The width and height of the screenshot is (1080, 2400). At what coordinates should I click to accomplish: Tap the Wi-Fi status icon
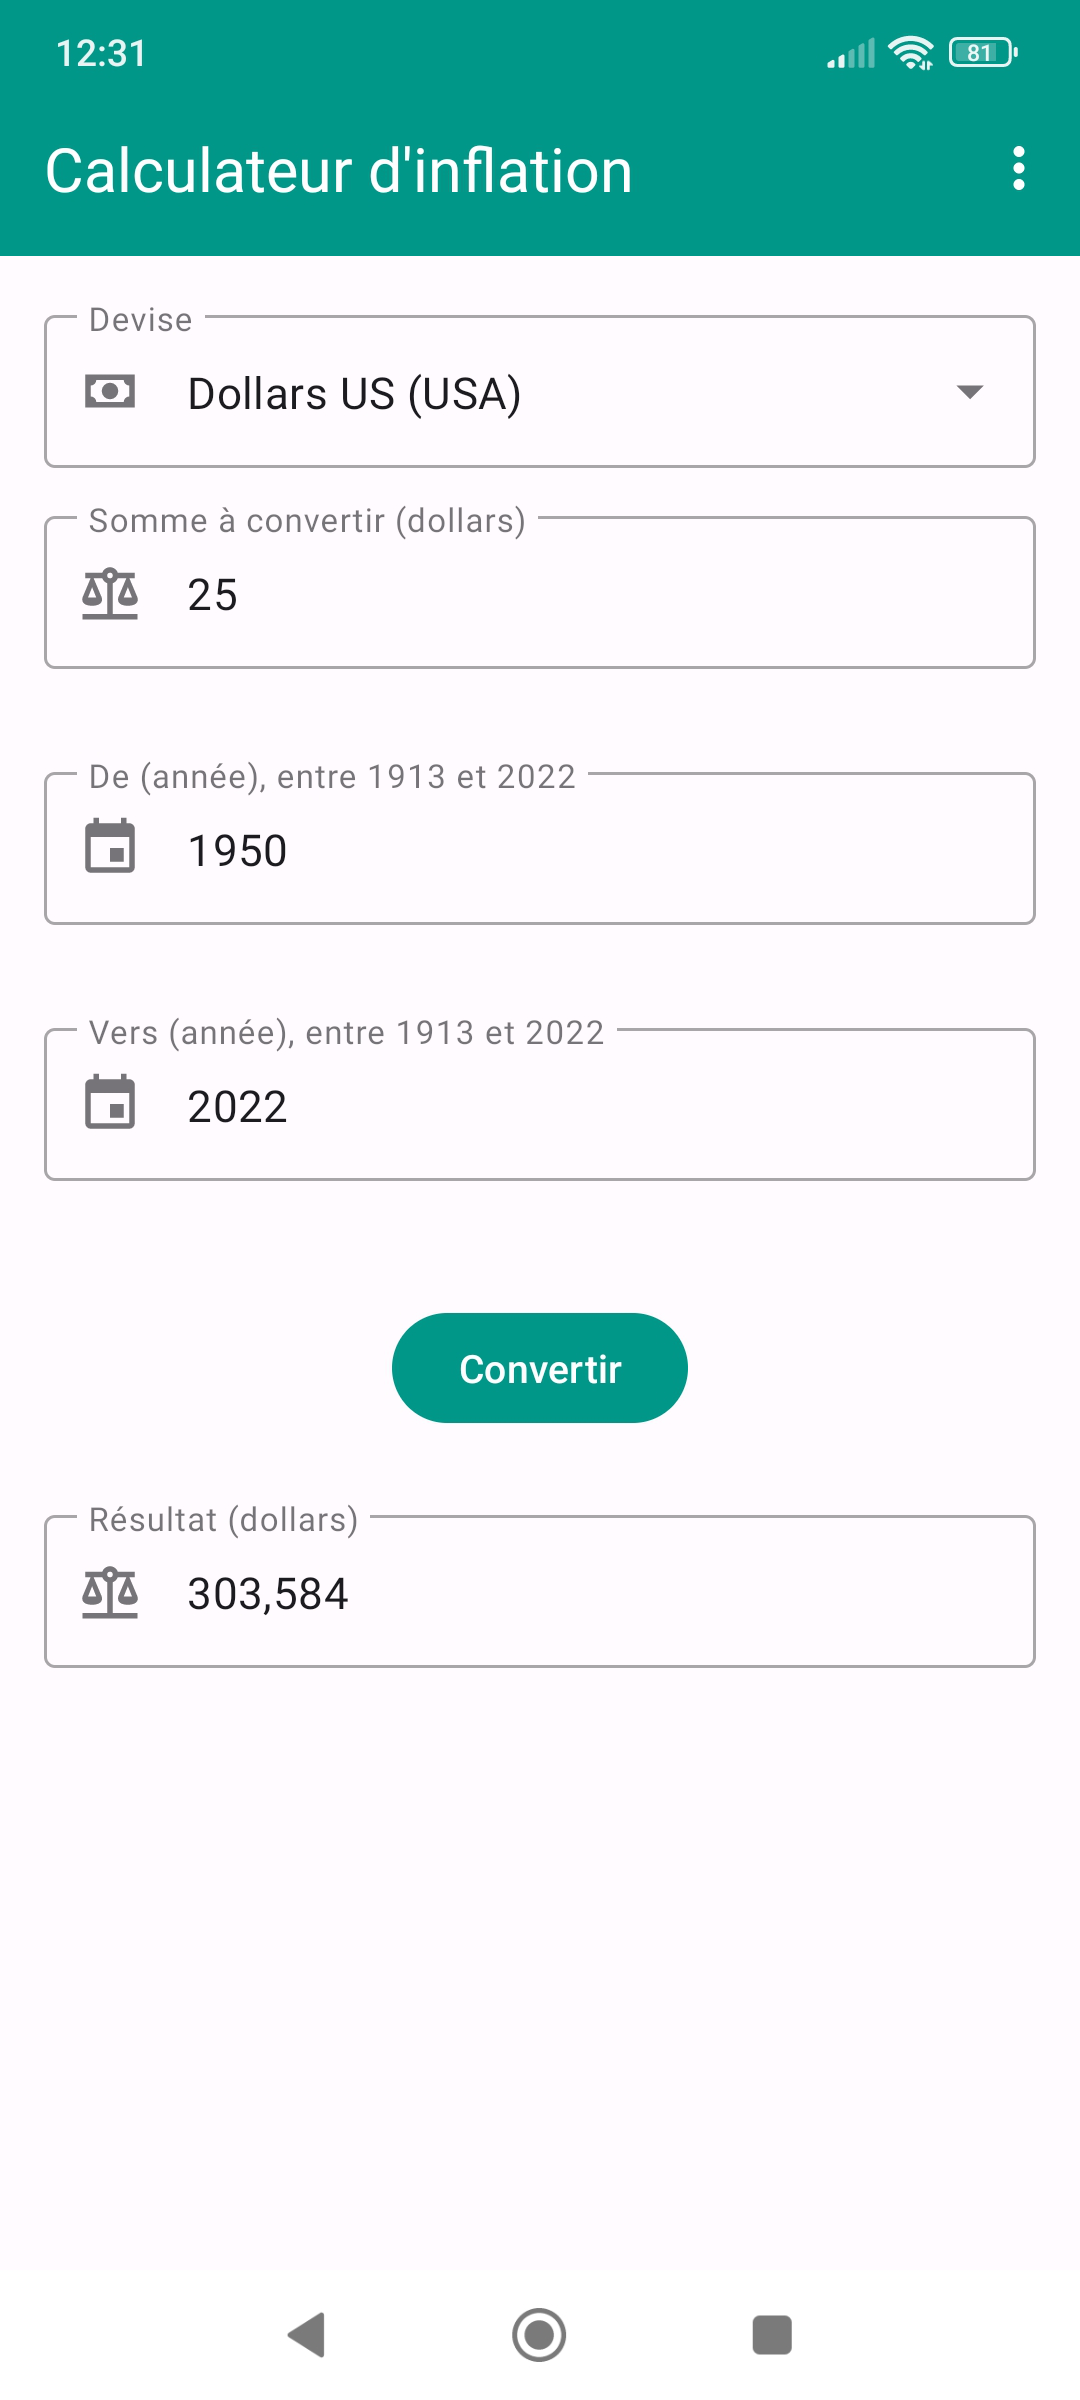(910, 53)
